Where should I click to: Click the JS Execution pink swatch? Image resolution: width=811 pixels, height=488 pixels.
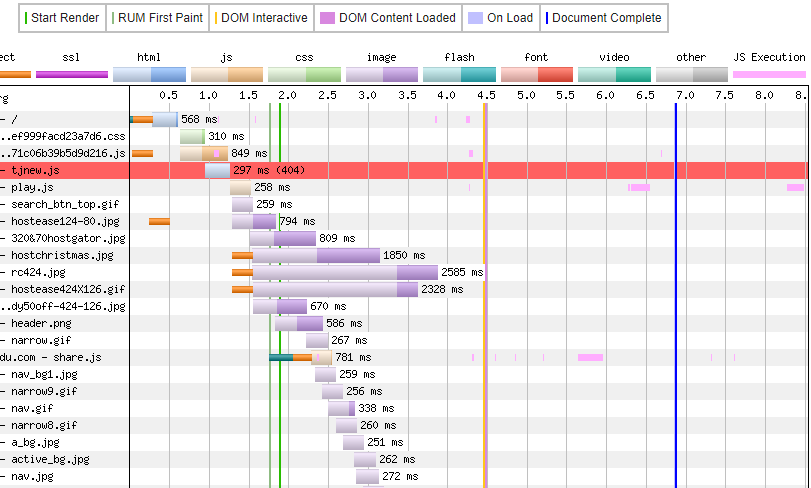(769, 74)
